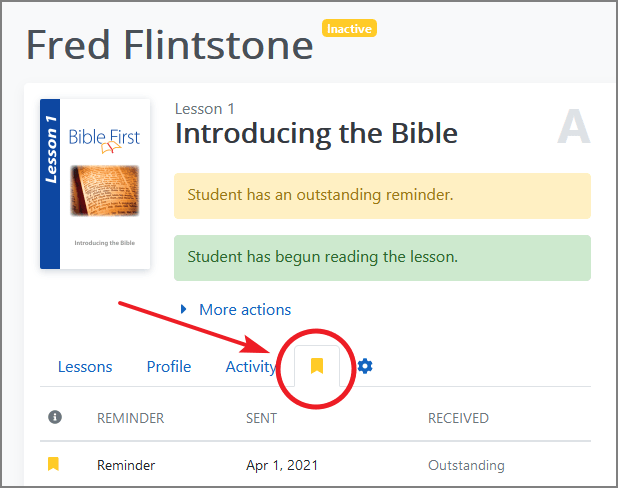Open the yellow bookmark reminders tab

pyautogui.click(x=317, y=367)
